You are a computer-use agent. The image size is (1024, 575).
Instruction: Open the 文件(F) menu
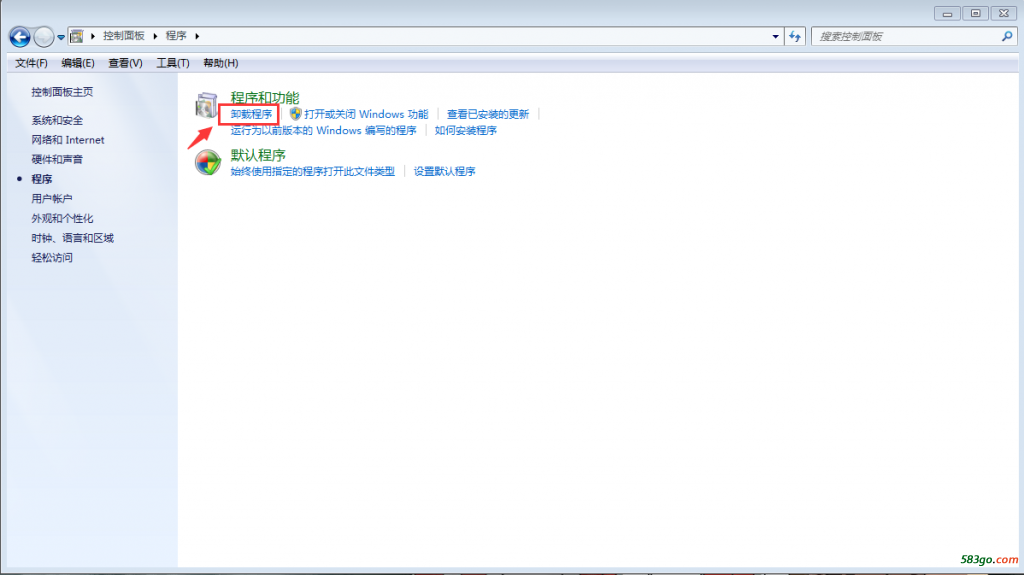coord(31,63)
